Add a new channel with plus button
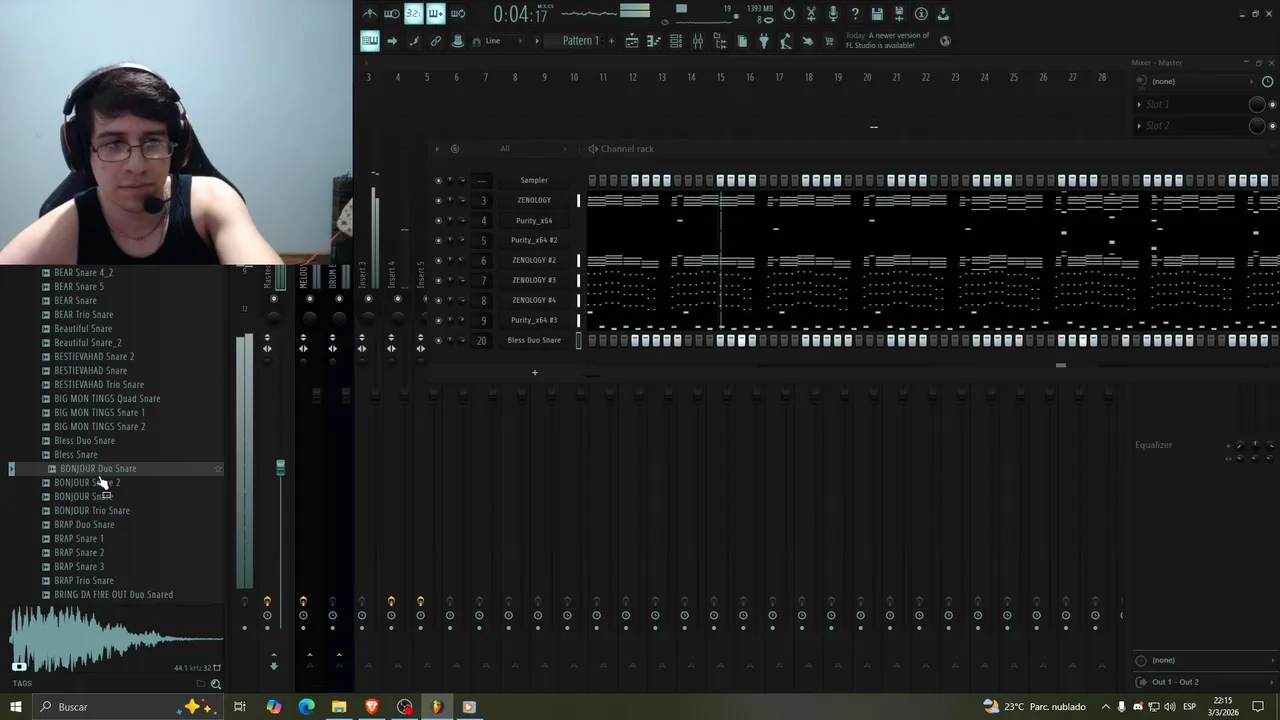This screenshot has height=720, width=1280. pyautogui.click(x=534, y=373)
